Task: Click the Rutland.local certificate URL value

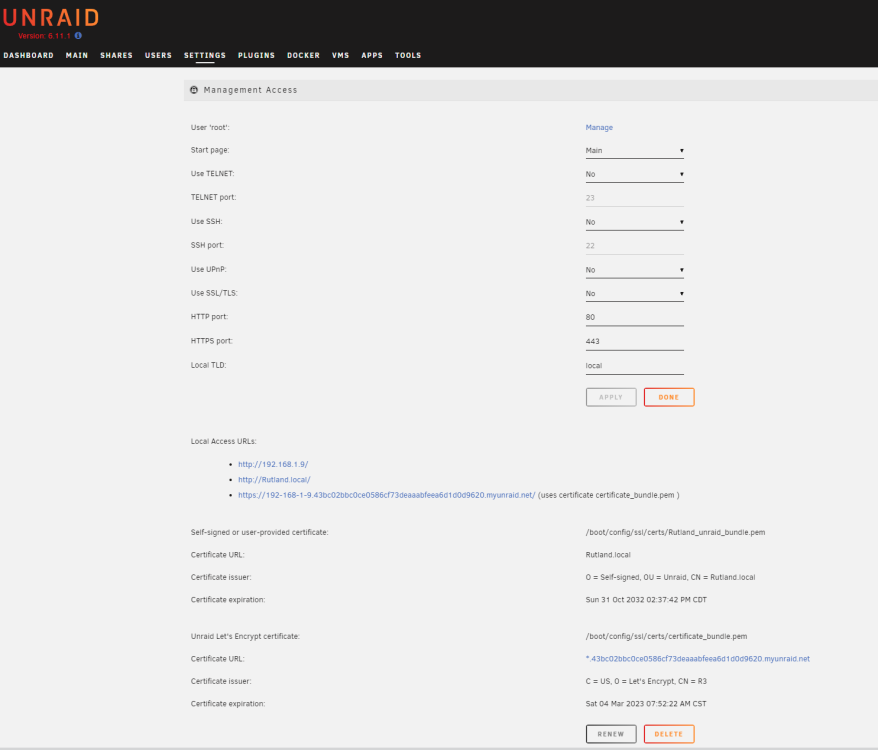Action: pos(608,555)
